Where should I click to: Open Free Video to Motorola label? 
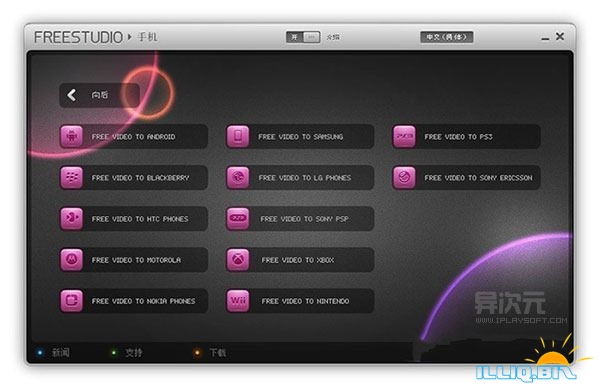click(x=136, y=260)
